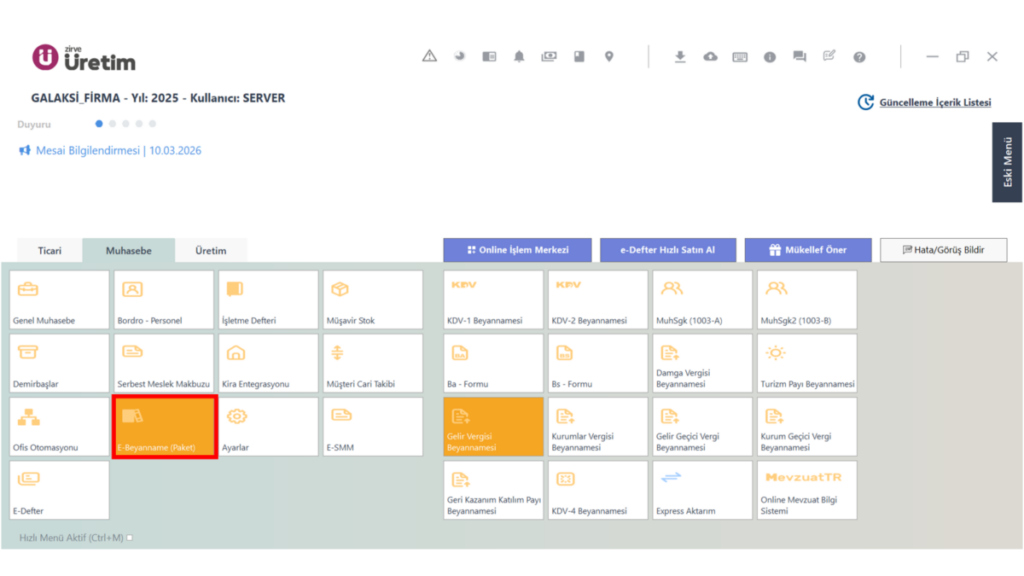Select the last Duyuru page dot
This screenshot has width=1024, height=576.
(x=152, y=123)
